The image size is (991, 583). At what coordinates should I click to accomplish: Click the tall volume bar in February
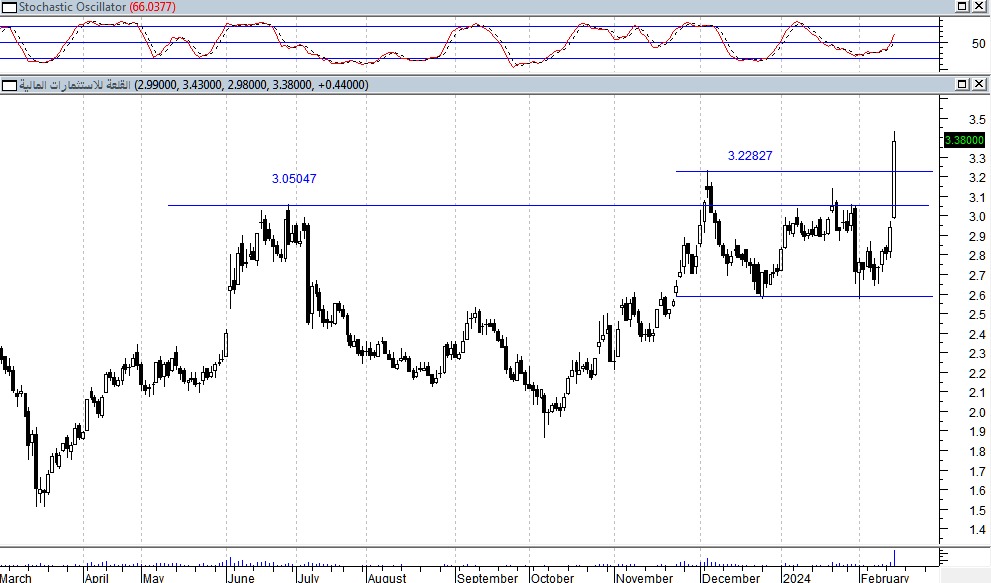point(894,557)
